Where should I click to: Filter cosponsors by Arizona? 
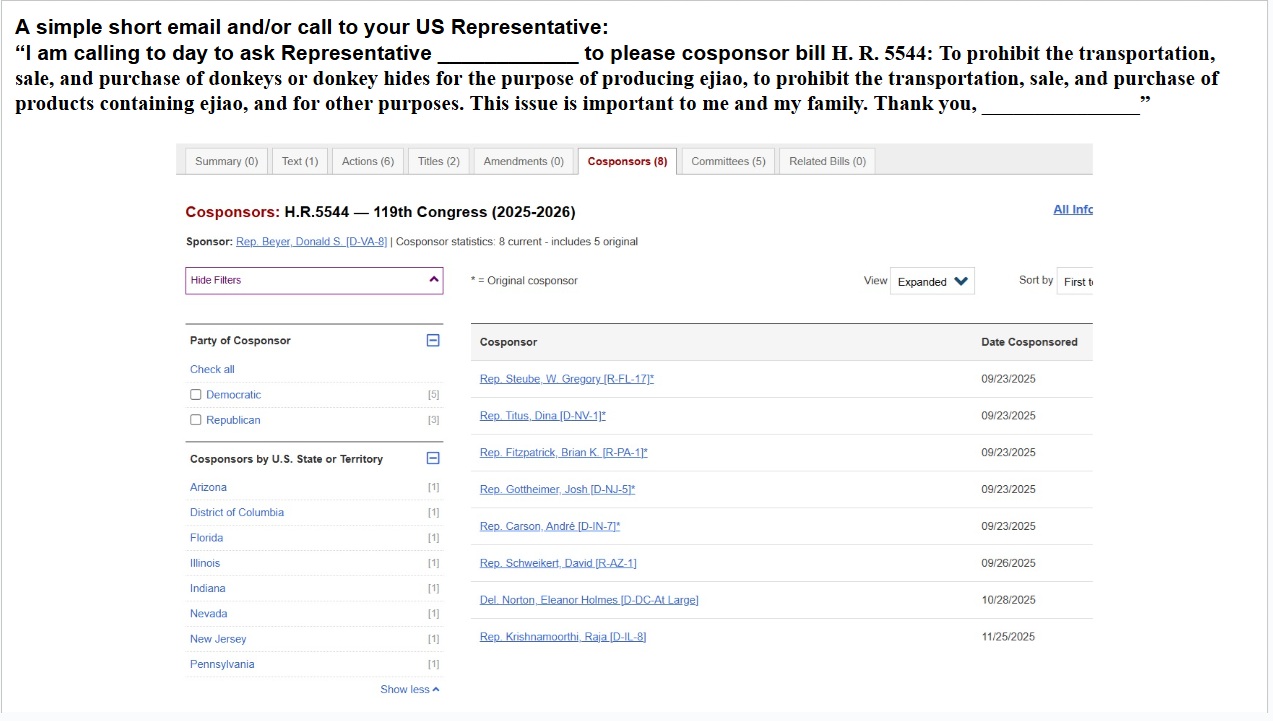(x=208, y=487)
